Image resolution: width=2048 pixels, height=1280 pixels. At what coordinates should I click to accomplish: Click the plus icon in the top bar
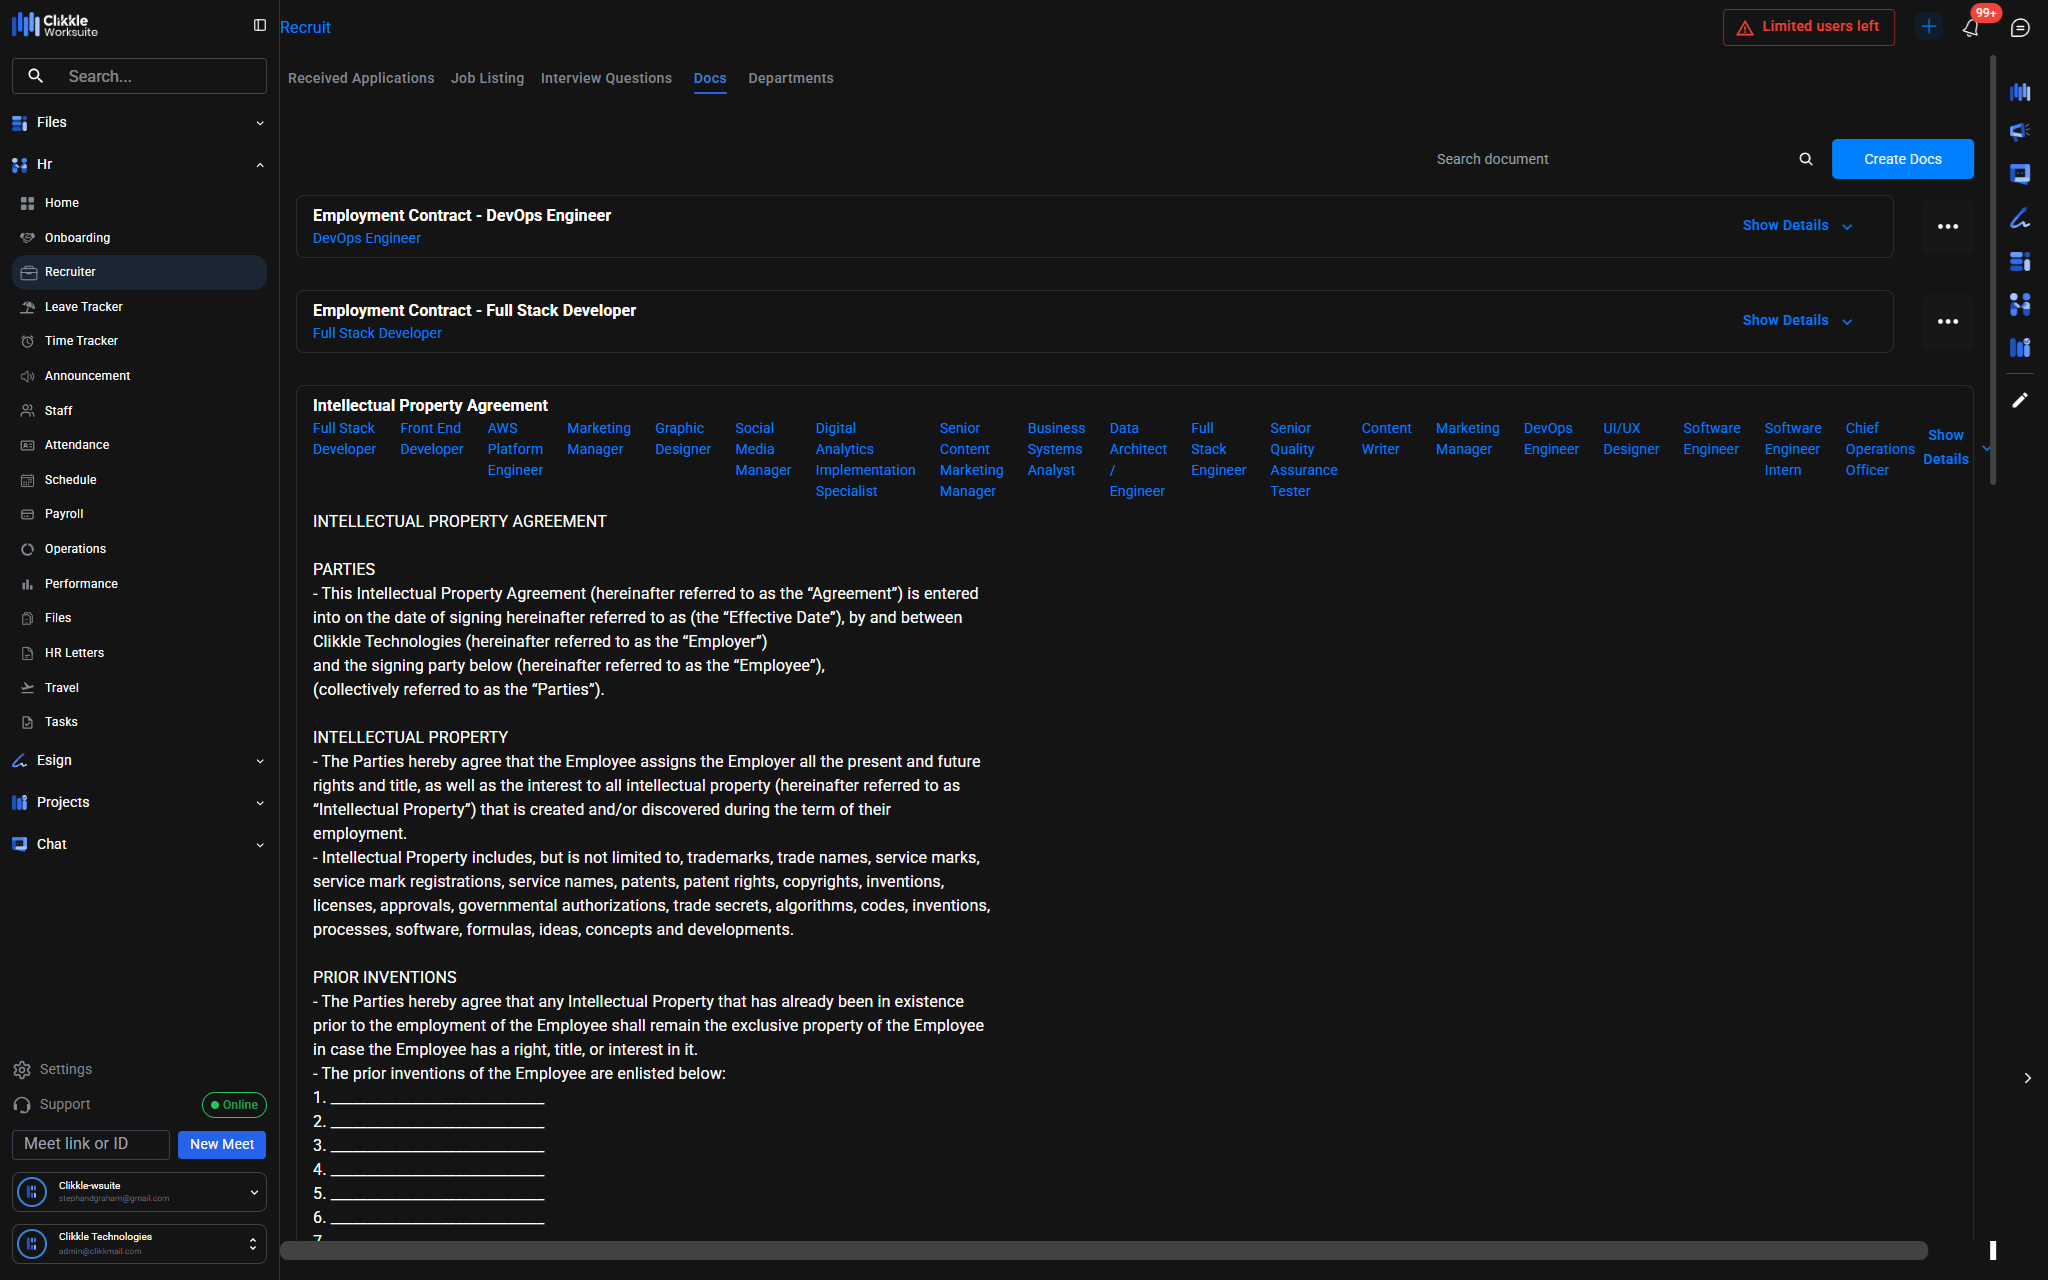click(x=1929, y=27)
